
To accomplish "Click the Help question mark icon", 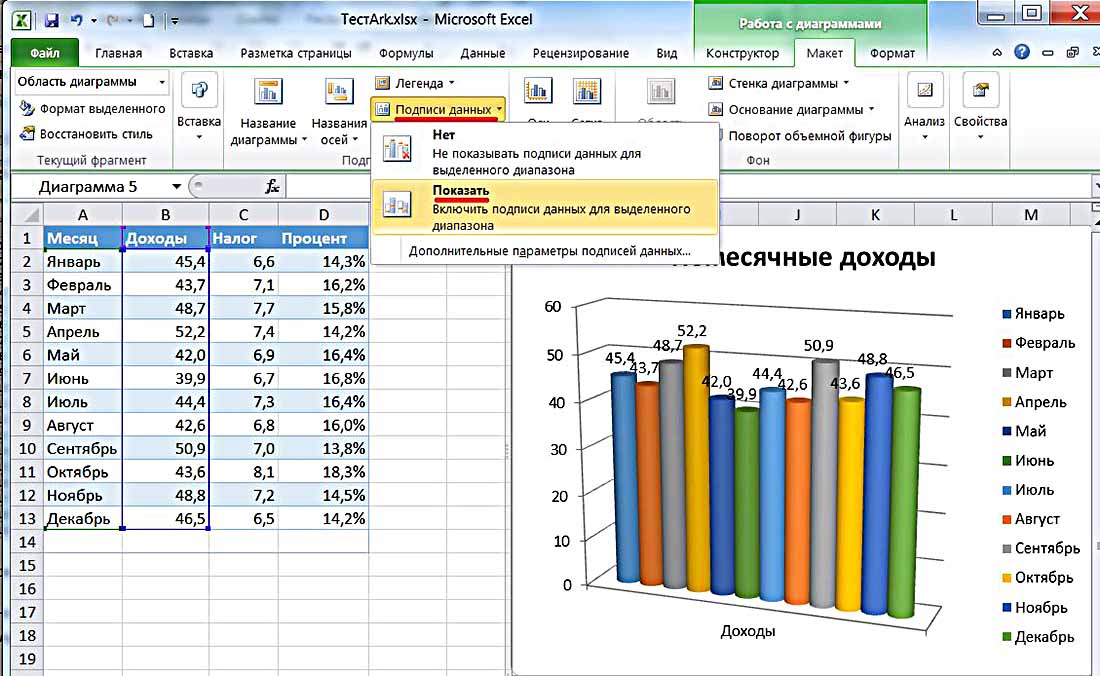I will [1022, 51].
